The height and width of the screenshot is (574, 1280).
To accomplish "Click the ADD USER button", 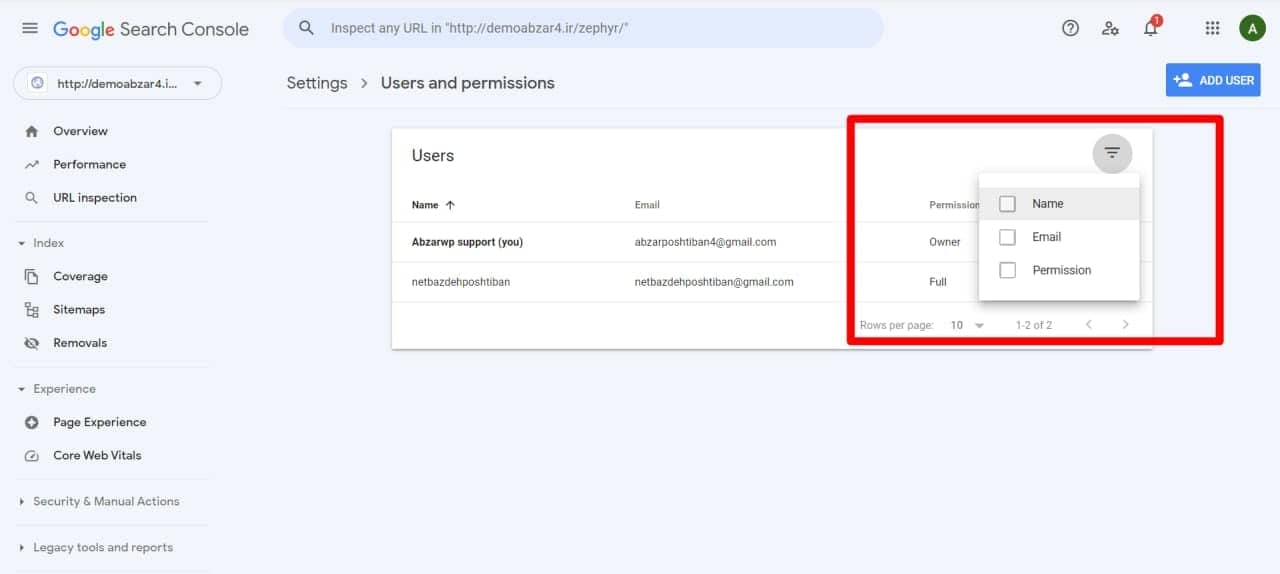I will click(x=1213, y=80).
